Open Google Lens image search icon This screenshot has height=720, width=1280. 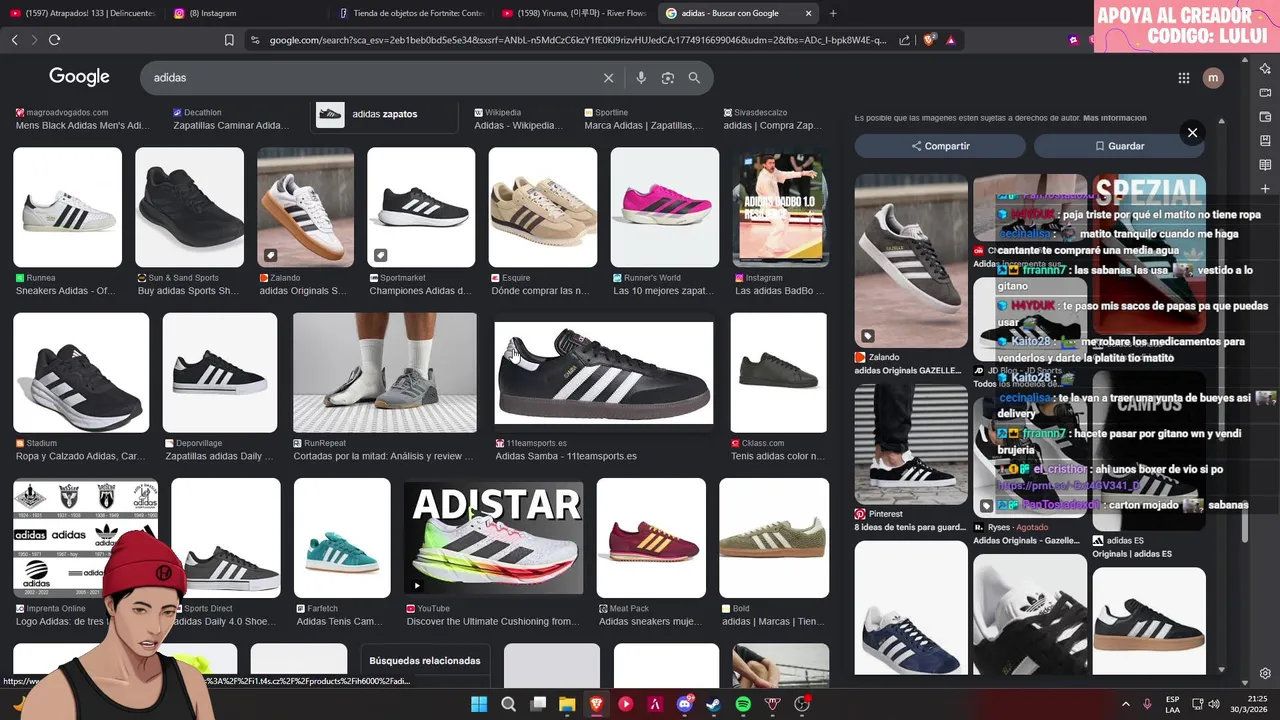(x=667, y=77)
